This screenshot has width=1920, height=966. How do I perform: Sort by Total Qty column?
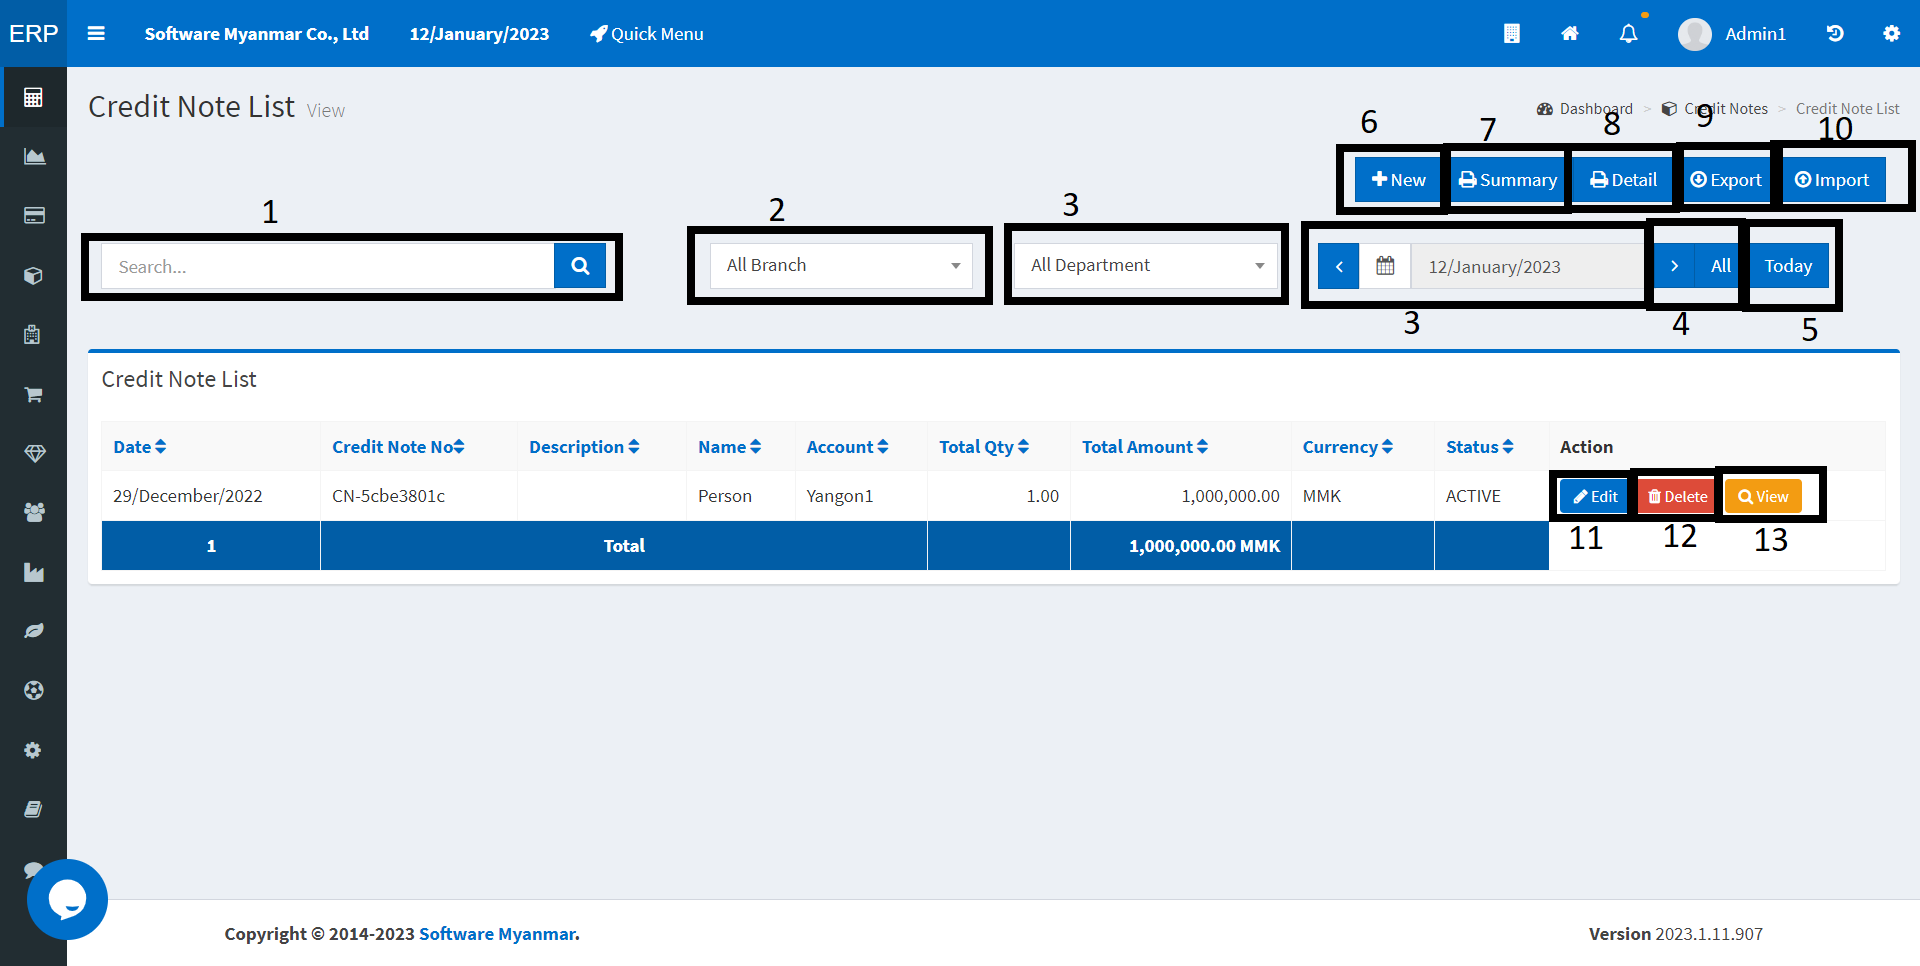pyautogui.click(x=984, y=447)
